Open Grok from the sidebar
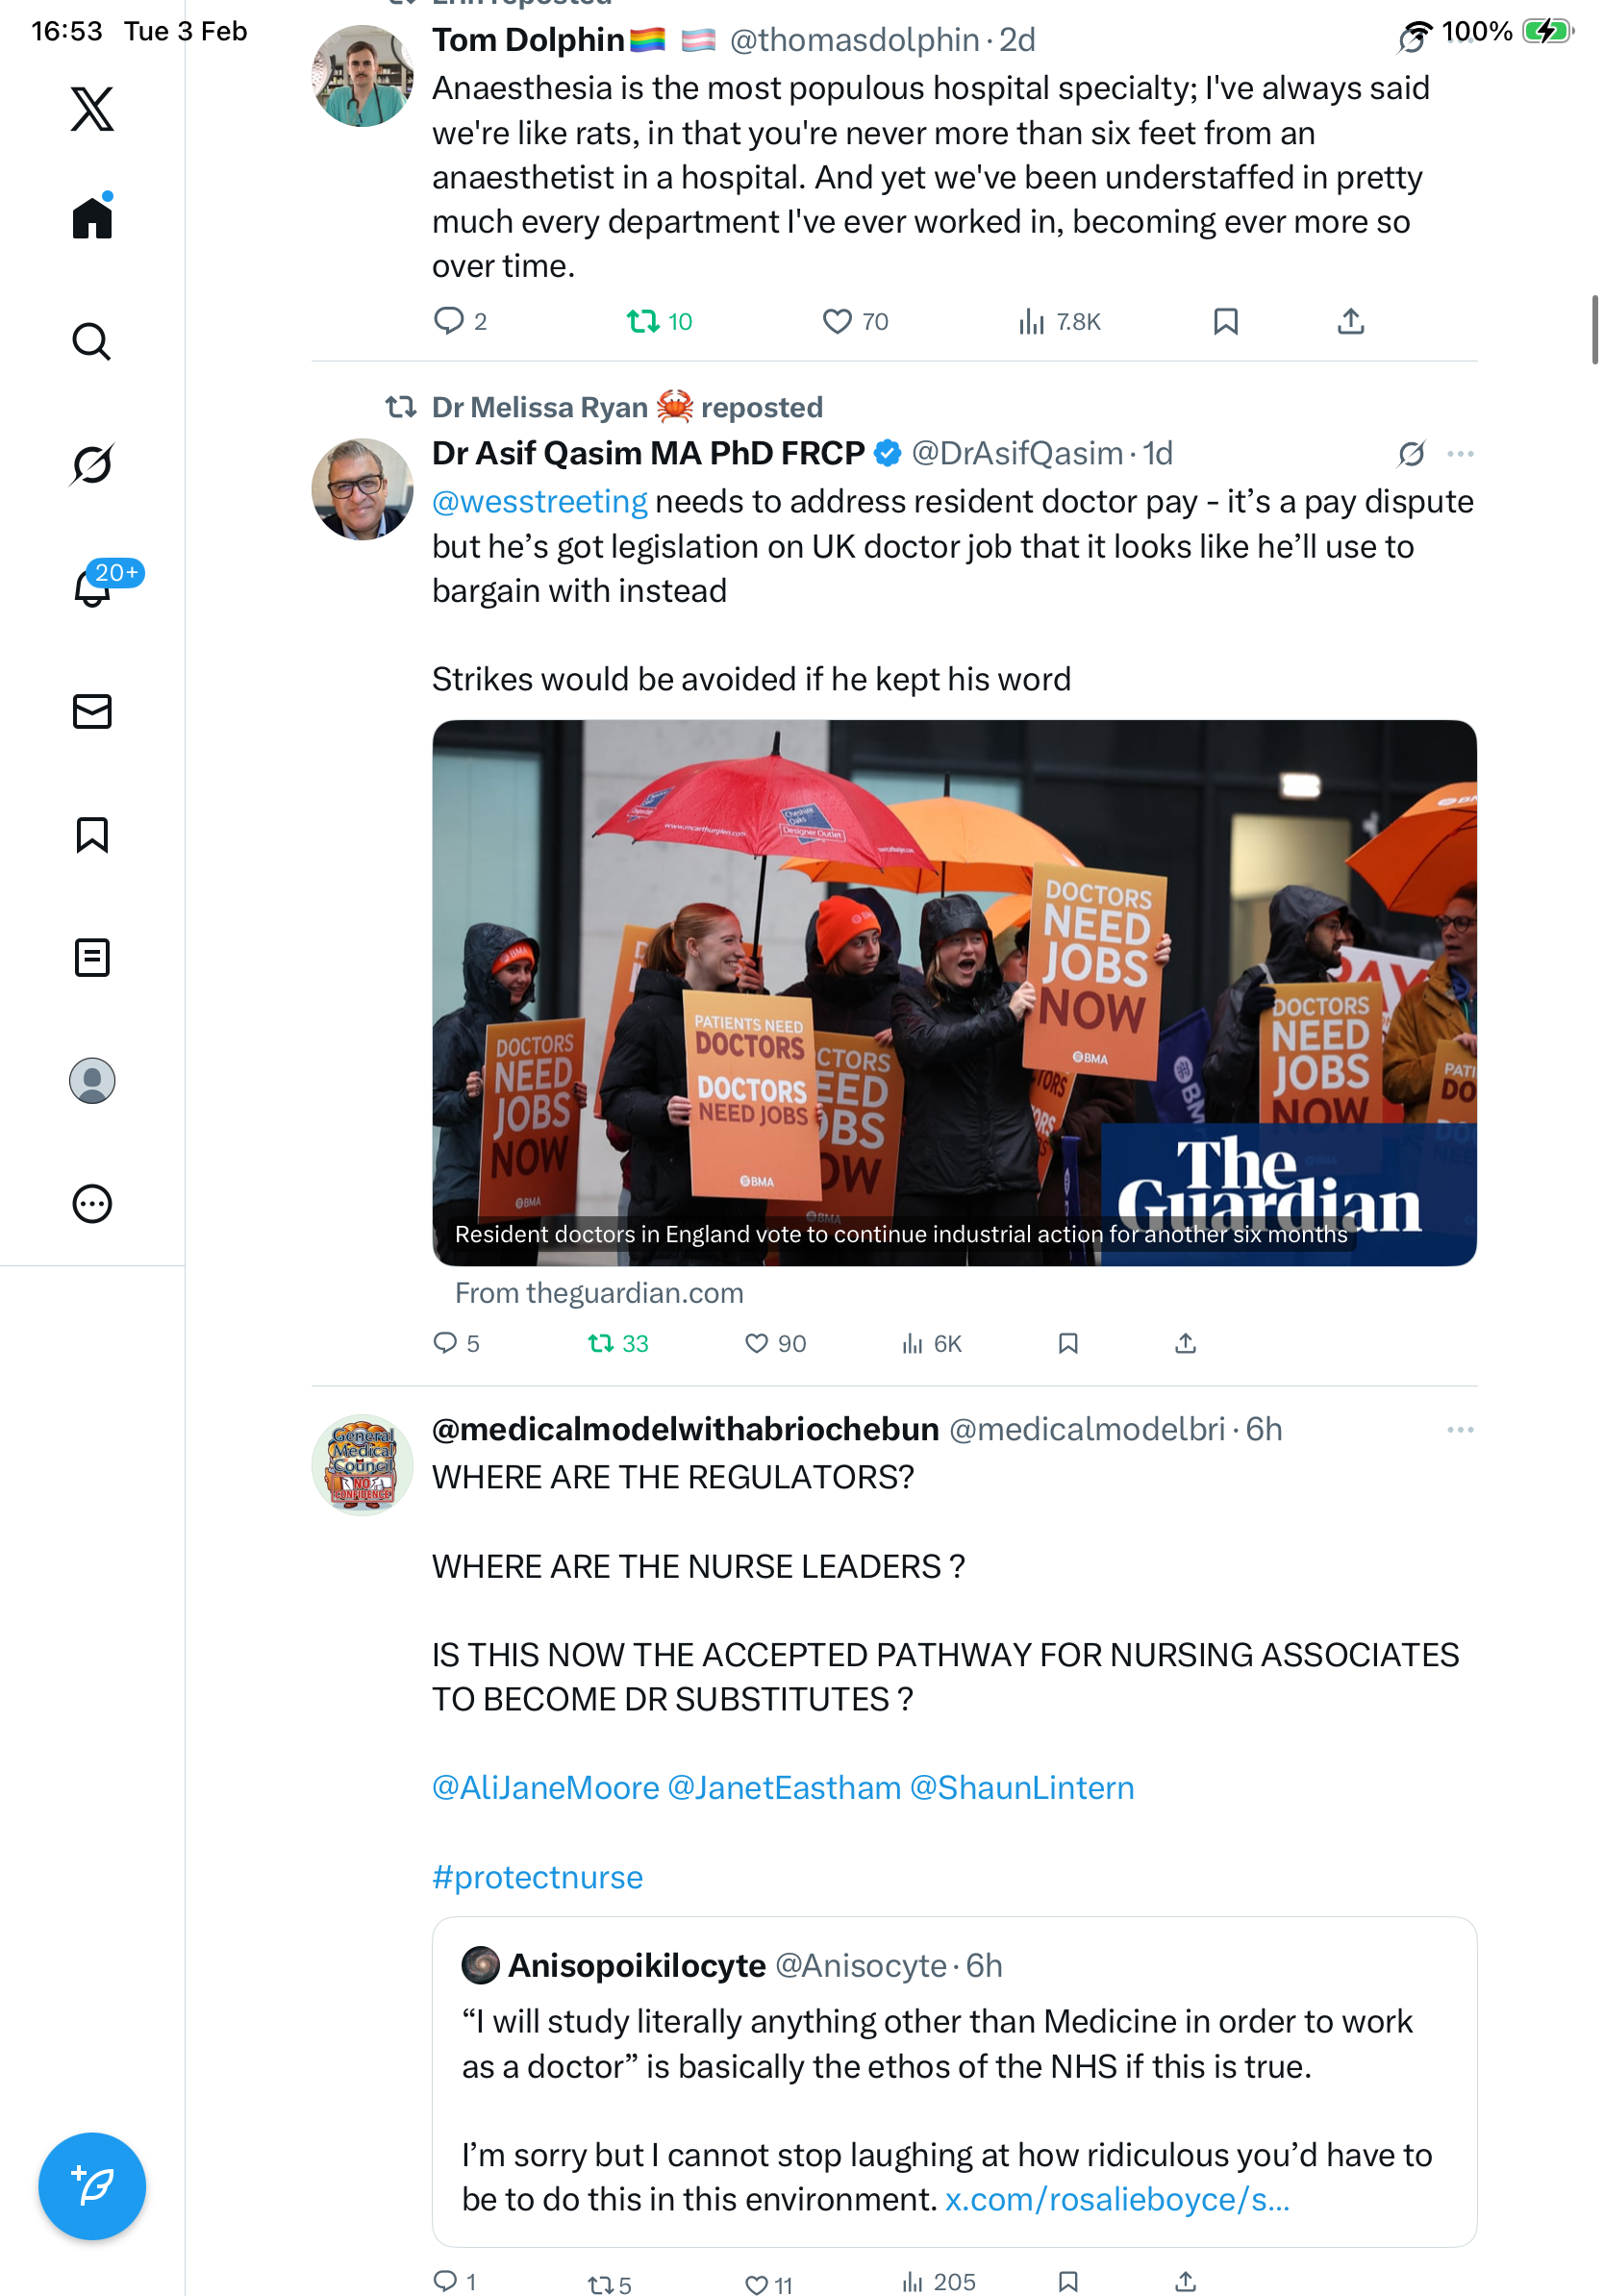This screenshot has height=2296, width=1604. point(92,464)
